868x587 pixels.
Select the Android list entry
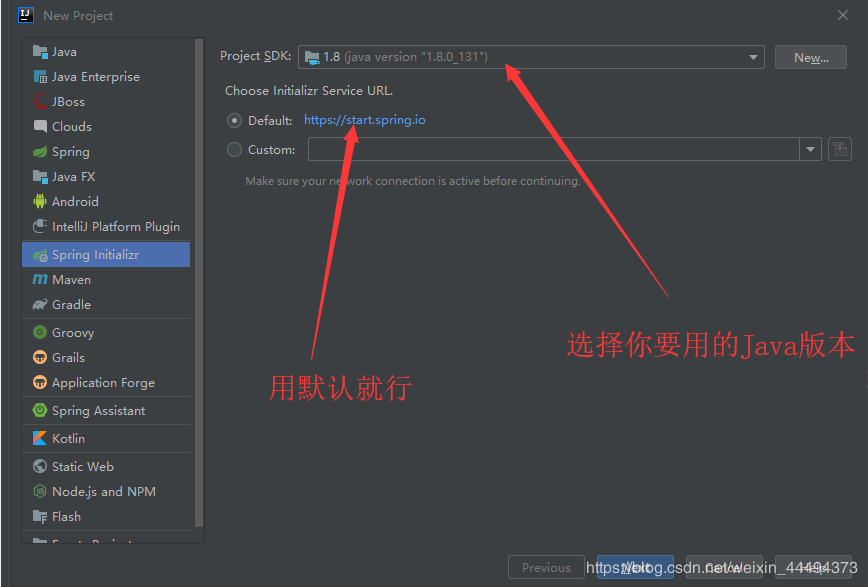tap(106, 202)
